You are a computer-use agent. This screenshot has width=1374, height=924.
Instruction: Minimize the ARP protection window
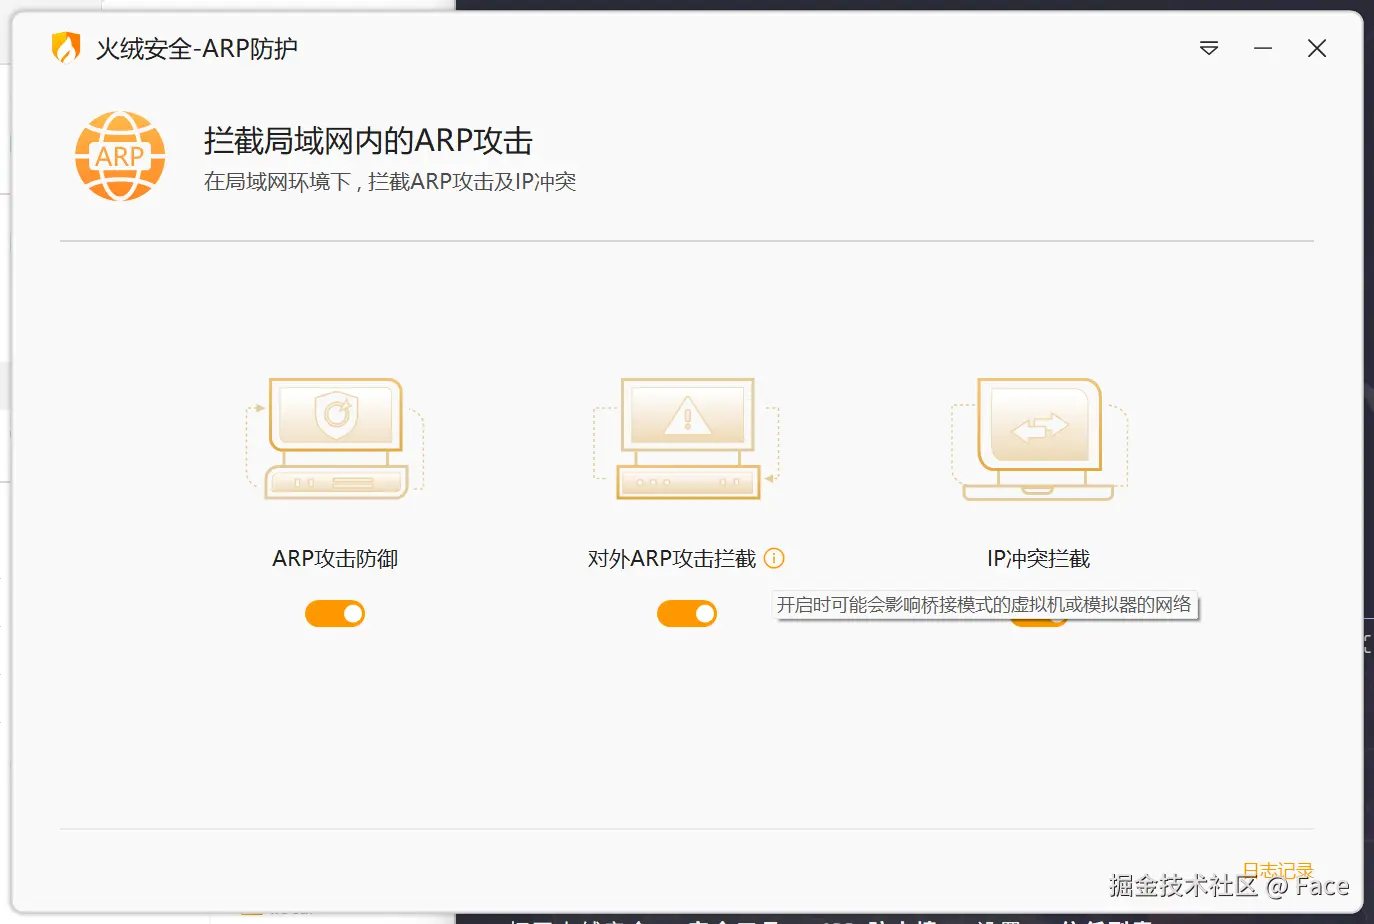click(1263, 48)
